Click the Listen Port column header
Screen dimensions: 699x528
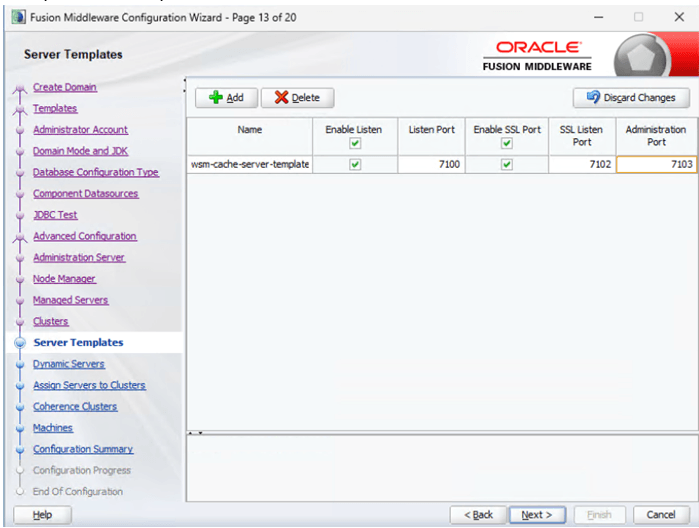coord(431,136)
